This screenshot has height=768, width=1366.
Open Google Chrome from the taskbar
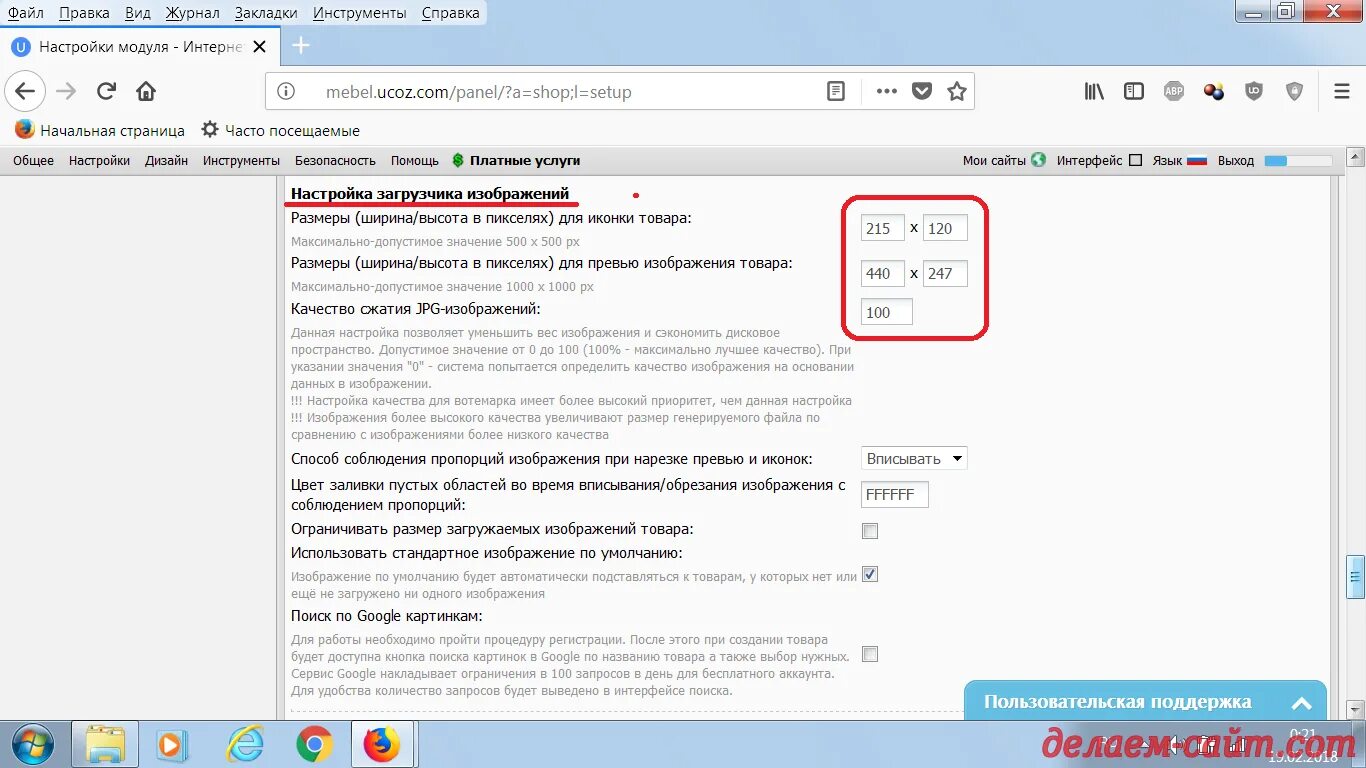coord(314,745)
